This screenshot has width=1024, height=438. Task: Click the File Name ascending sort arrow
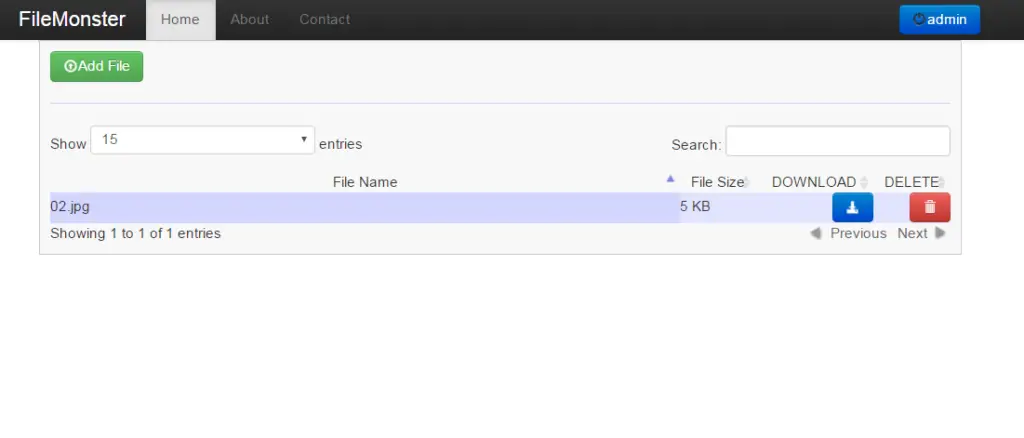(670, 179)
